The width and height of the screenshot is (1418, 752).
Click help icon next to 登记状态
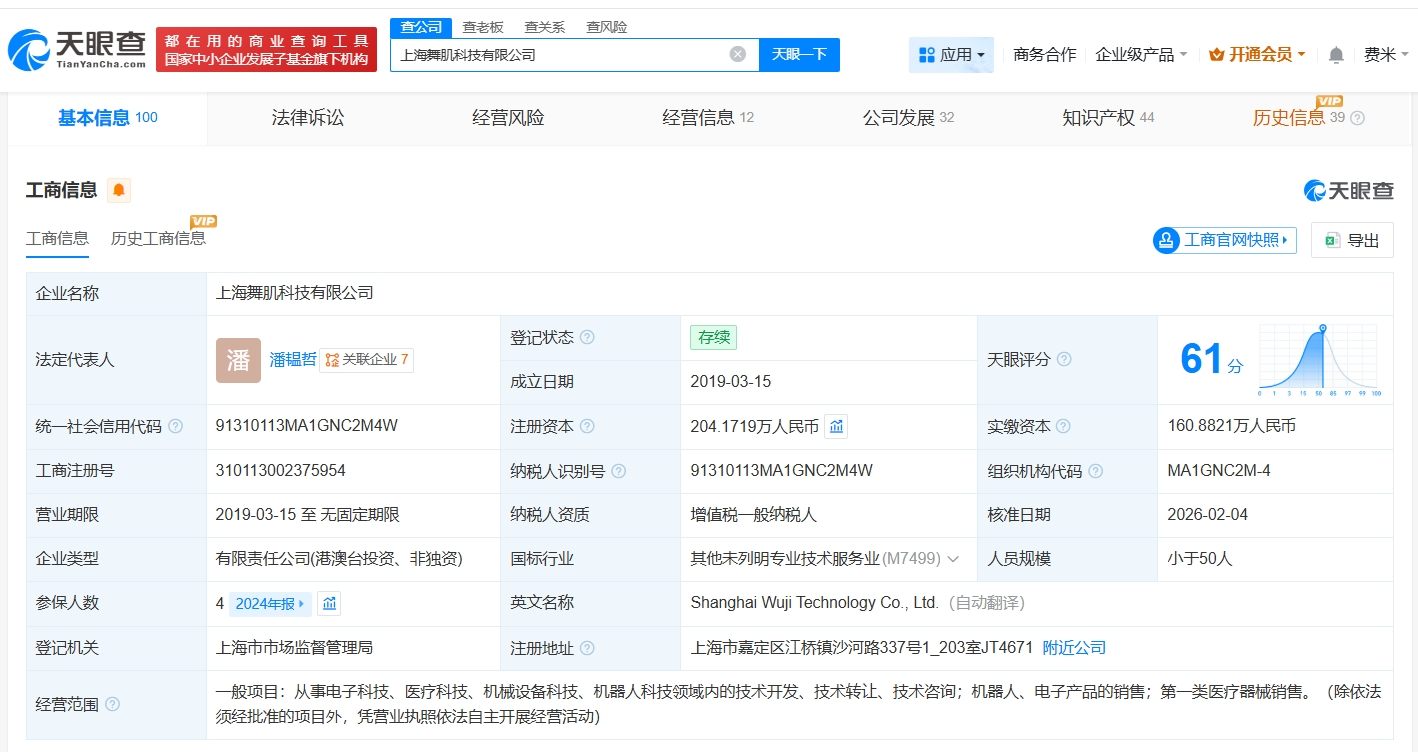[587, 338]
